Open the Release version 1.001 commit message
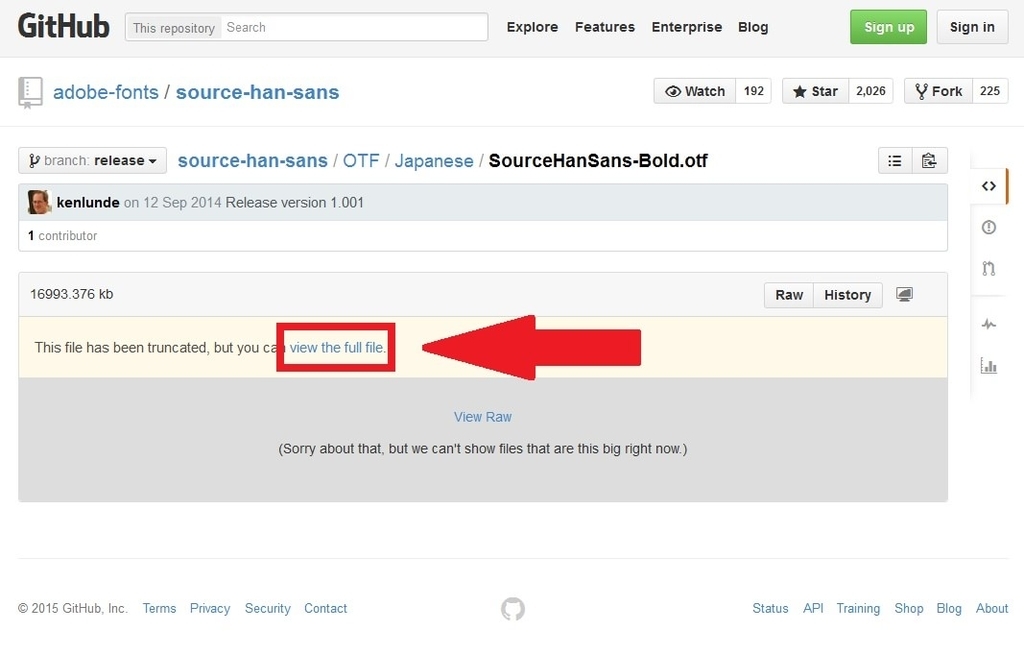The image size is (1024, 655). click(295, 202)
